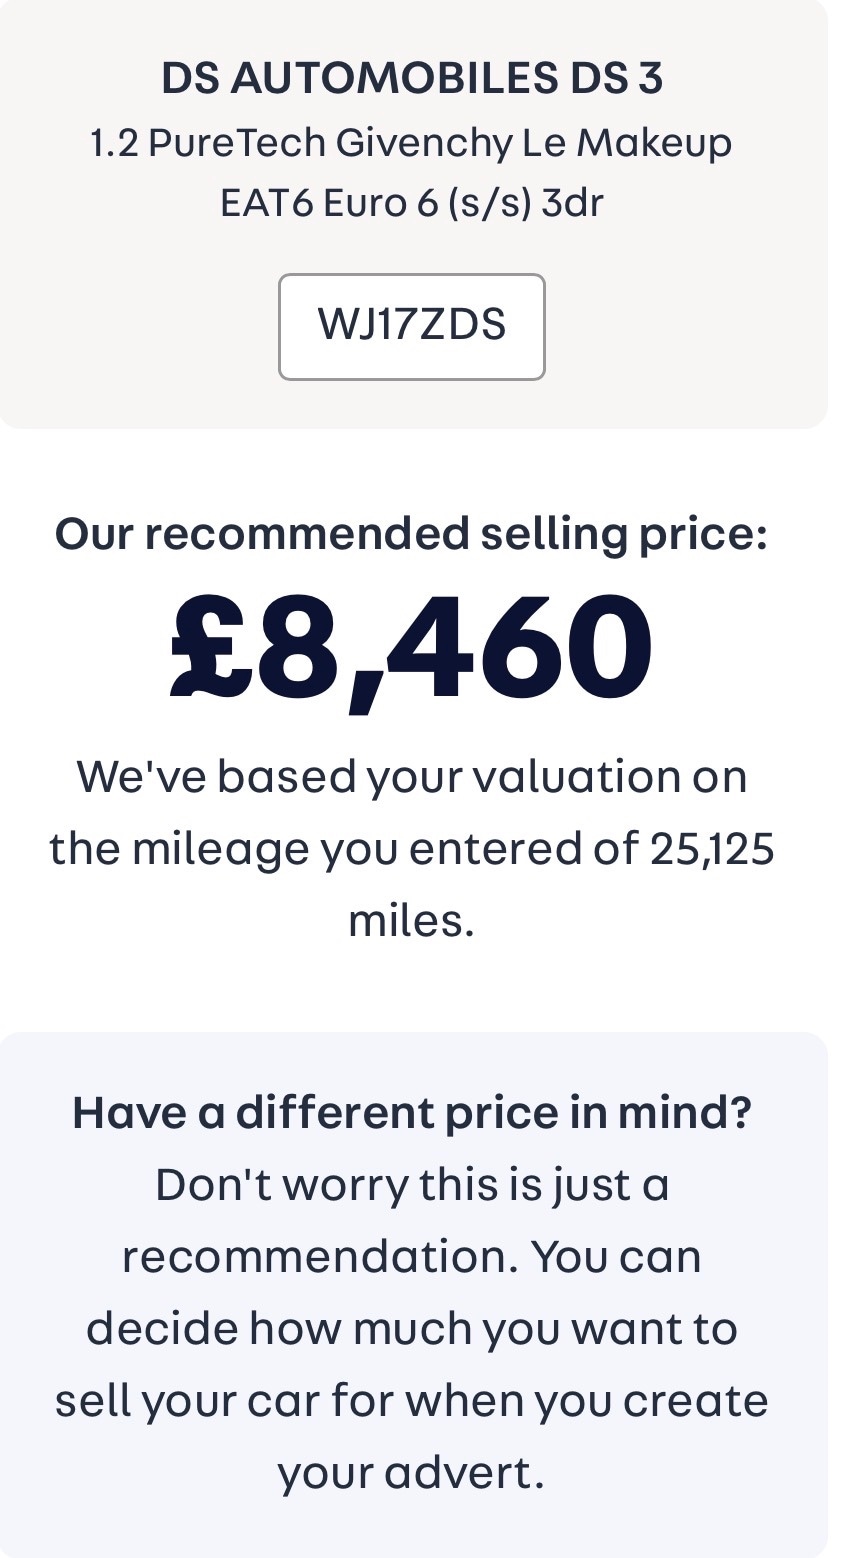Click the word PureTech in the car description
847x1558 pixels.
[237, 143]
